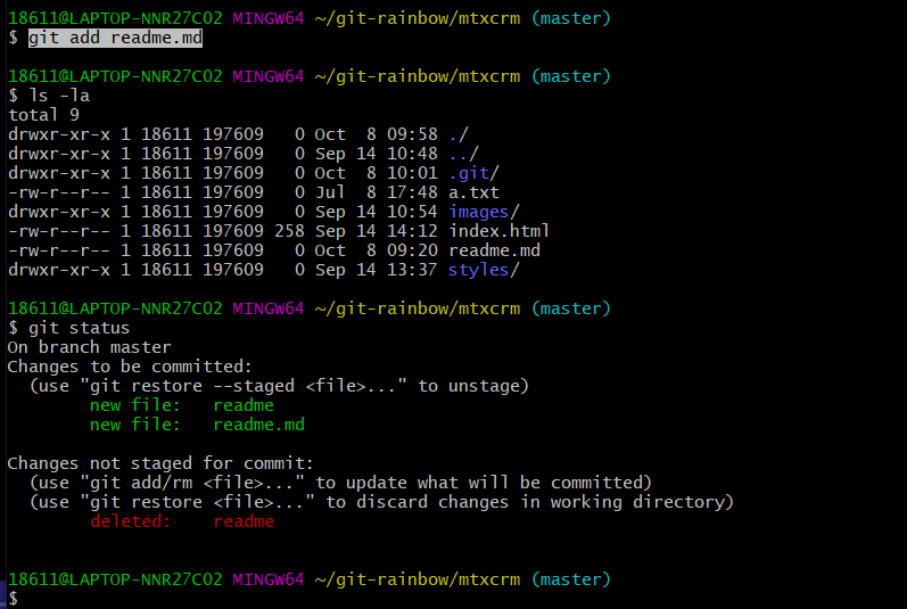Click the 'discard changes in working directory' hint
The height and width of the screenshot is (609, 908).
coord(382,502)
